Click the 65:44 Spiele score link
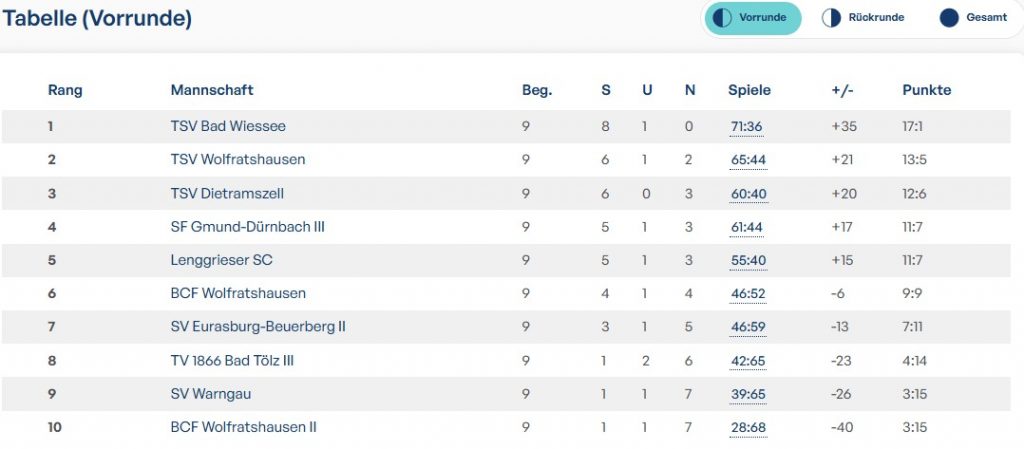The width and height of the screenshot is (1024, 449). pyautogui.click(x=746, y=159)
